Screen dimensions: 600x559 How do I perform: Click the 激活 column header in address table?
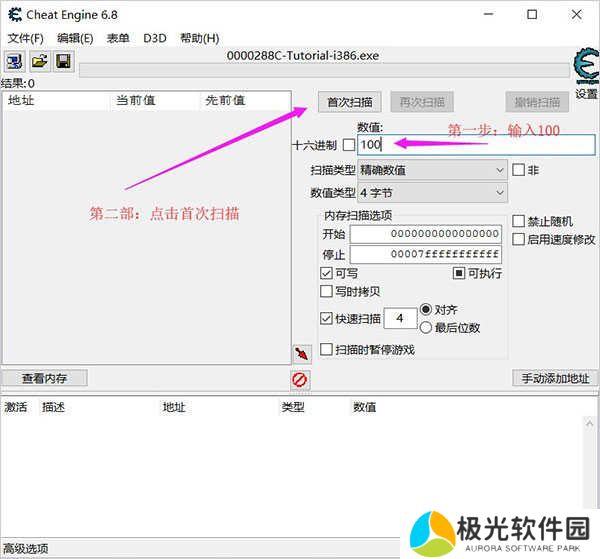[x=16, y=407]
